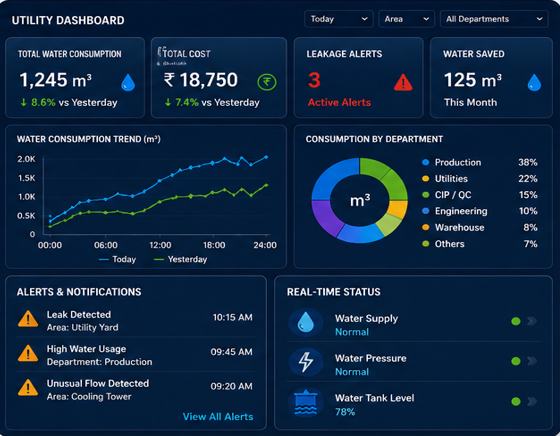This screenshot has height=436, width=560.
Task: Click the CIP / QC legend color dot
Action: point(425,195)
